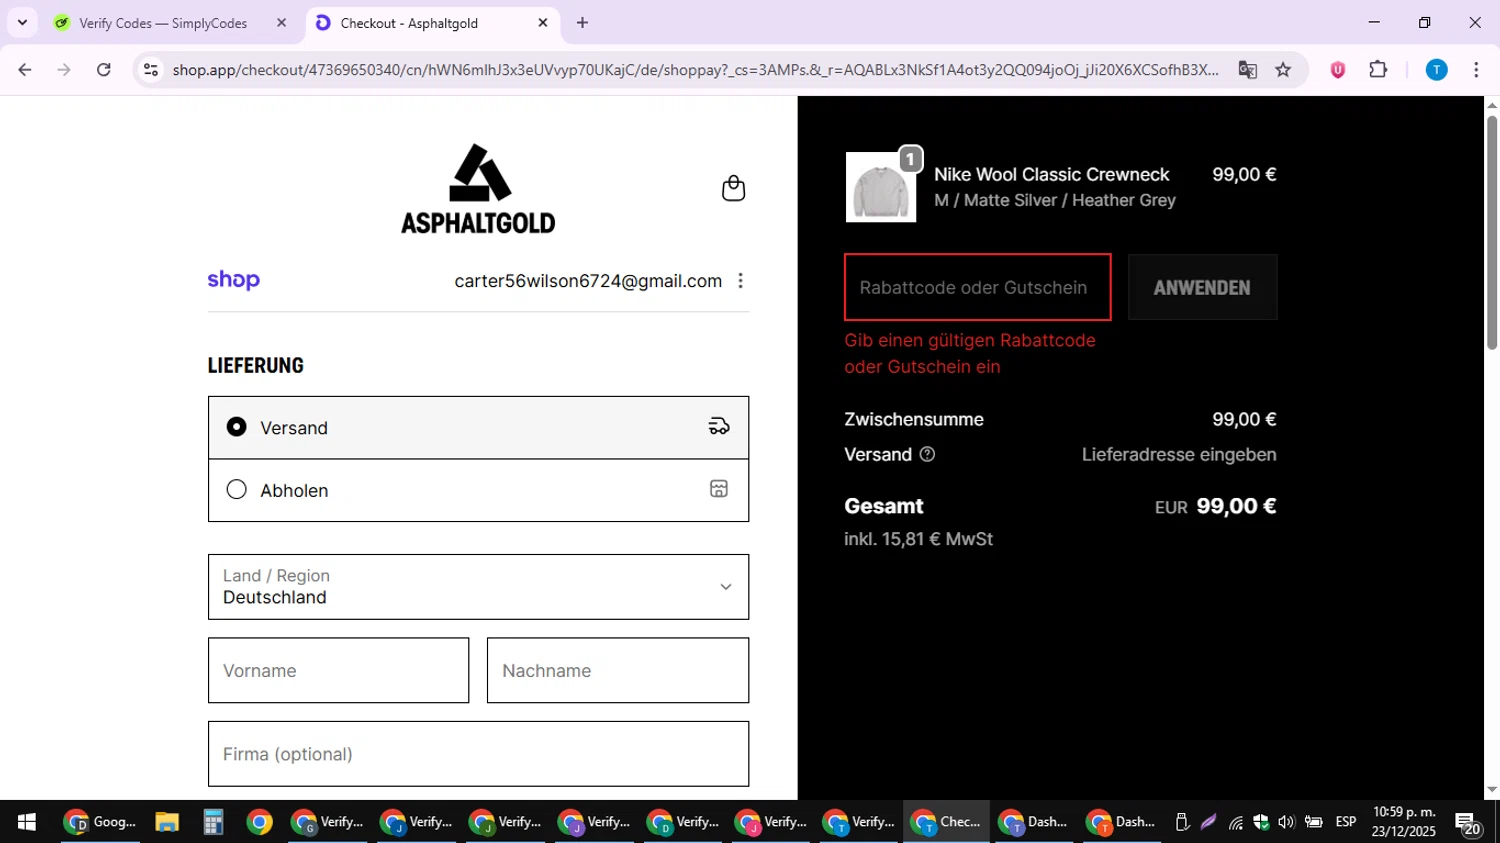Screen dimensions: 1500x843
Task: Click the Nike Wool Classic Crewneck title
Action: [x=1051, y=174]
